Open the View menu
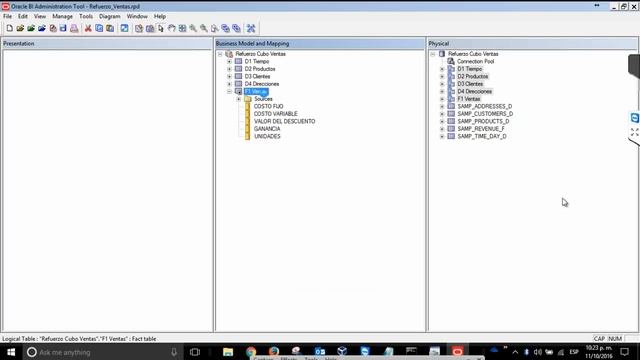This screenshot has height=360, width=640. point(40,16)
